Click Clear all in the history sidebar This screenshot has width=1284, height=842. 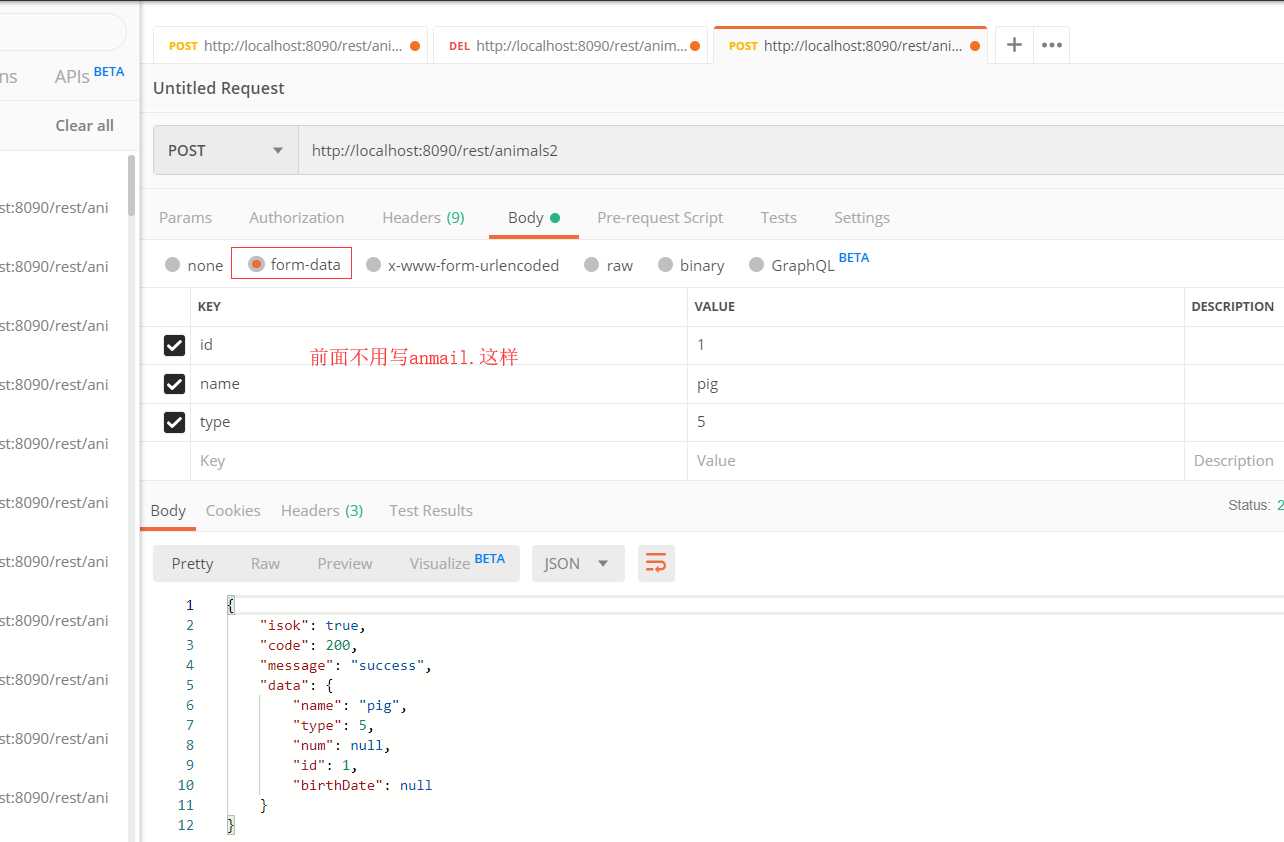(x=84, y=125)
